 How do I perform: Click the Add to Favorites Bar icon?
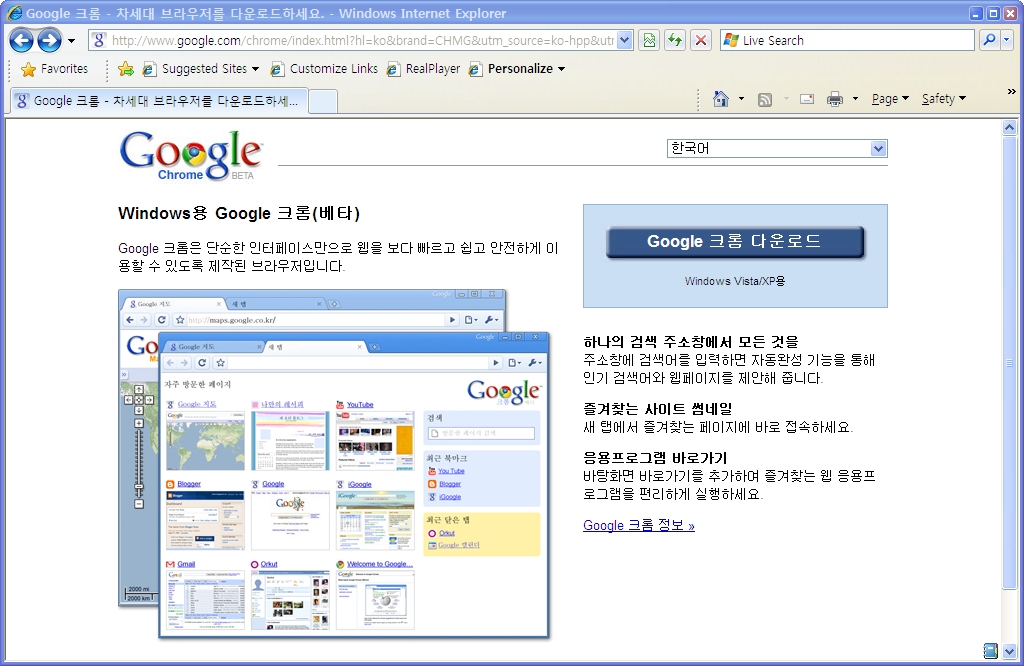pyautogui.click(x=126, y=69)
